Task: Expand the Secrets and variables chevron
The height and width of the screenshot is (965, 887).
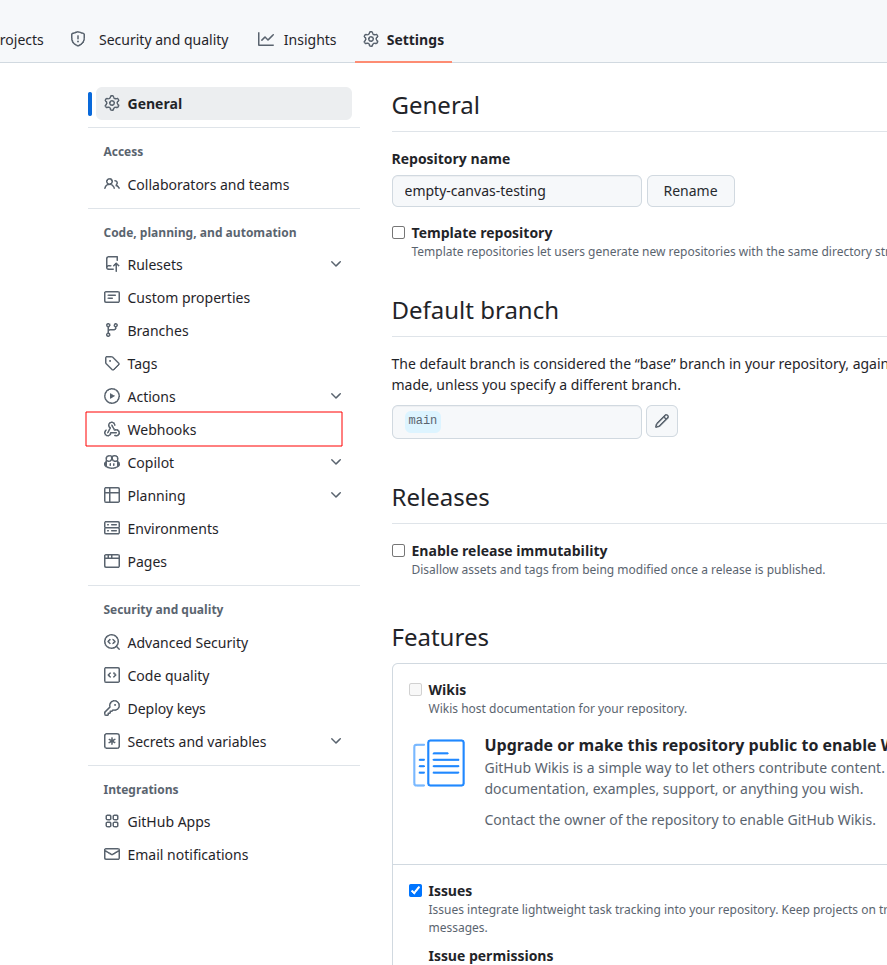Action: pyautogui.click(x=336, y=741)
